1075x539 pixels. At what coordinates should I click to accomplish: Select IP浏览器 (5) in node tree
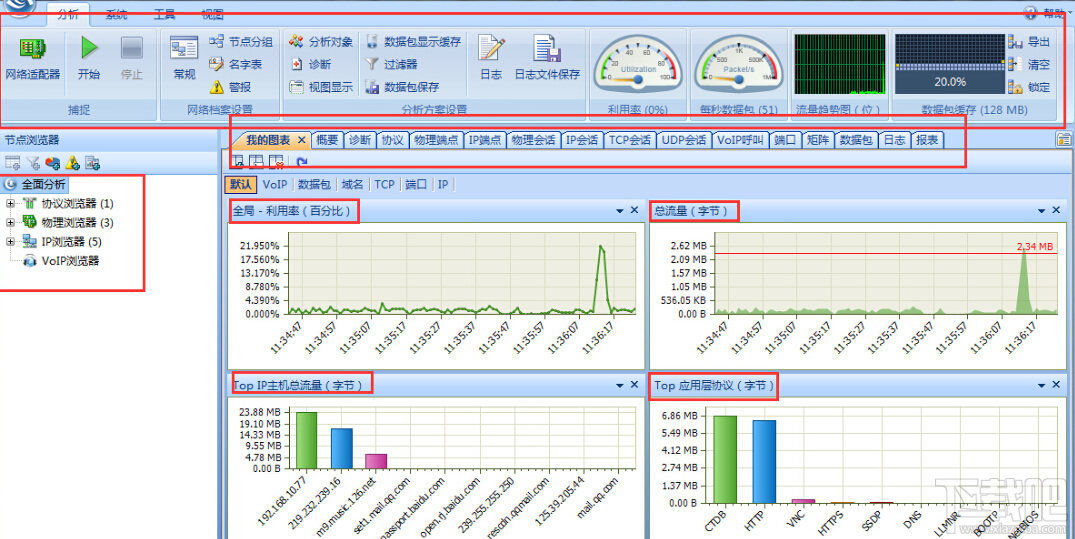click(x=71, y=242)
